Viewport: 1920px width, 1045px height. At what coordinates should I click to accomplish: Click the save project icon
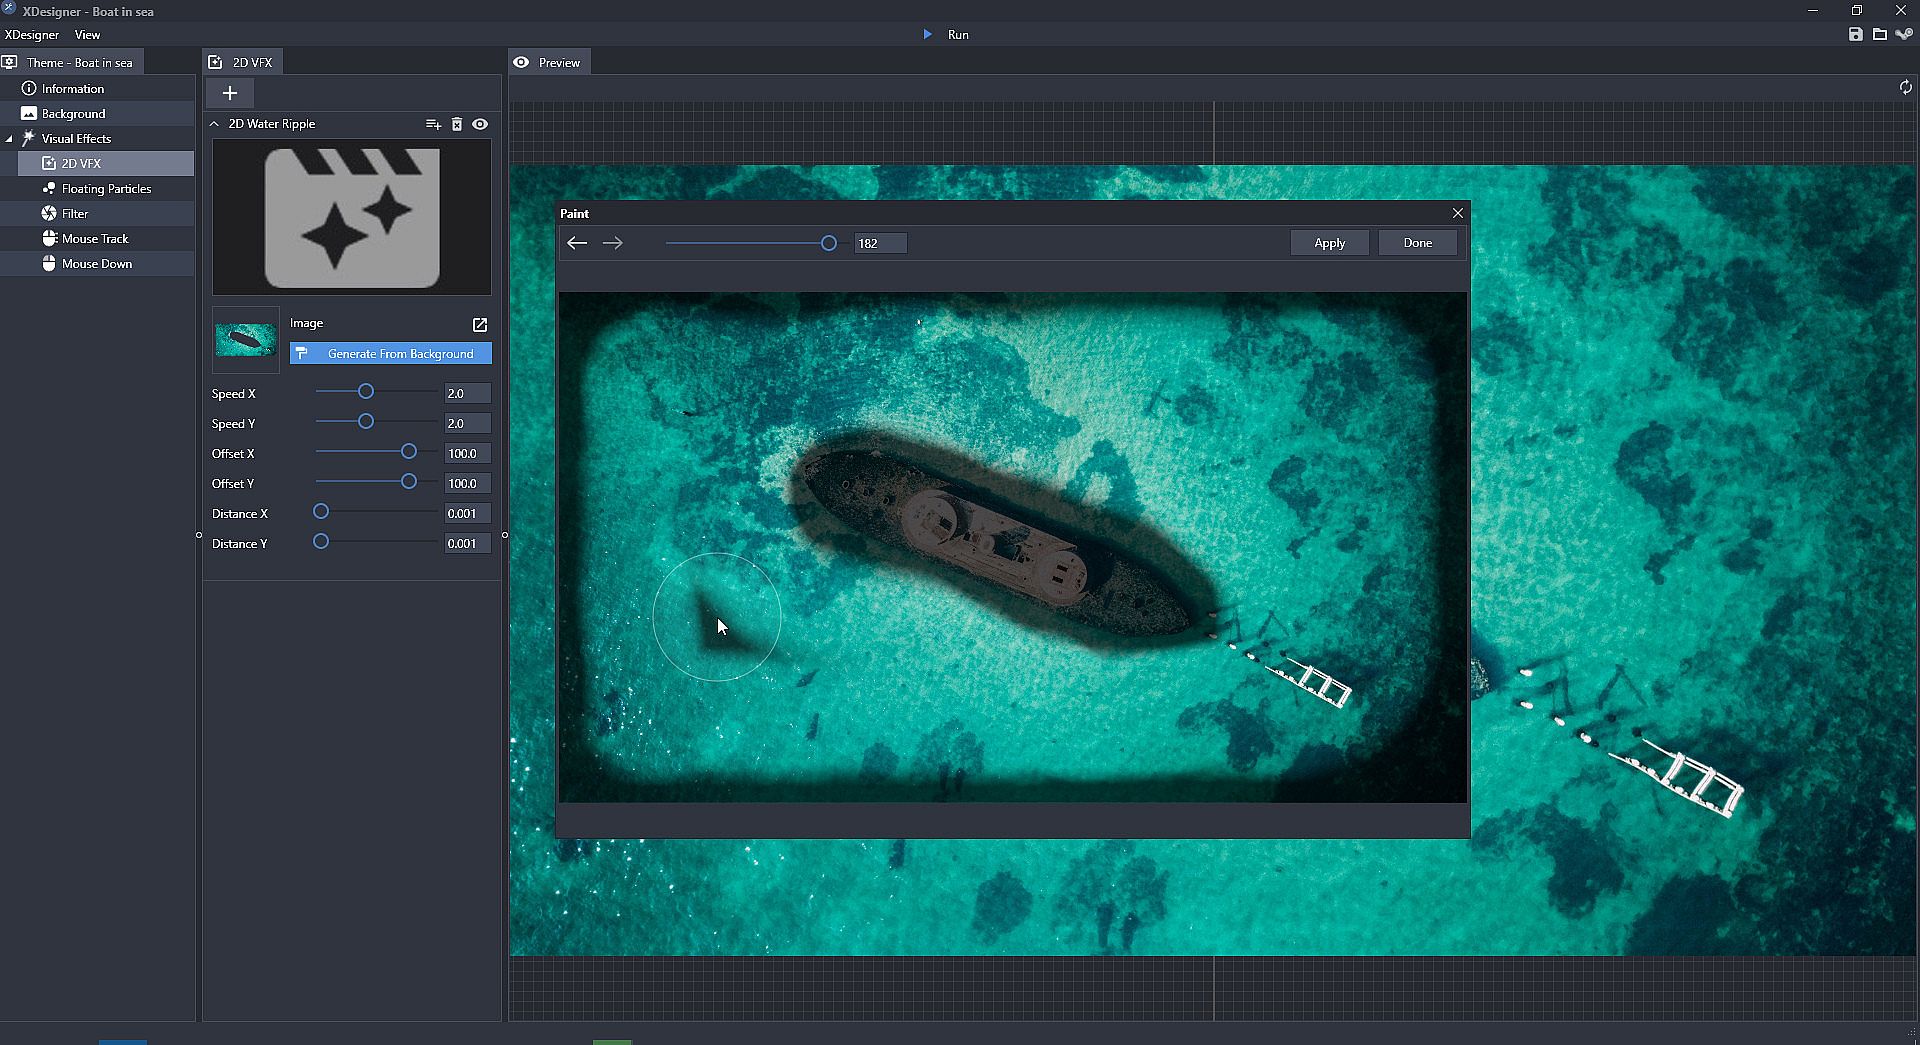[x=1856, y=34]
